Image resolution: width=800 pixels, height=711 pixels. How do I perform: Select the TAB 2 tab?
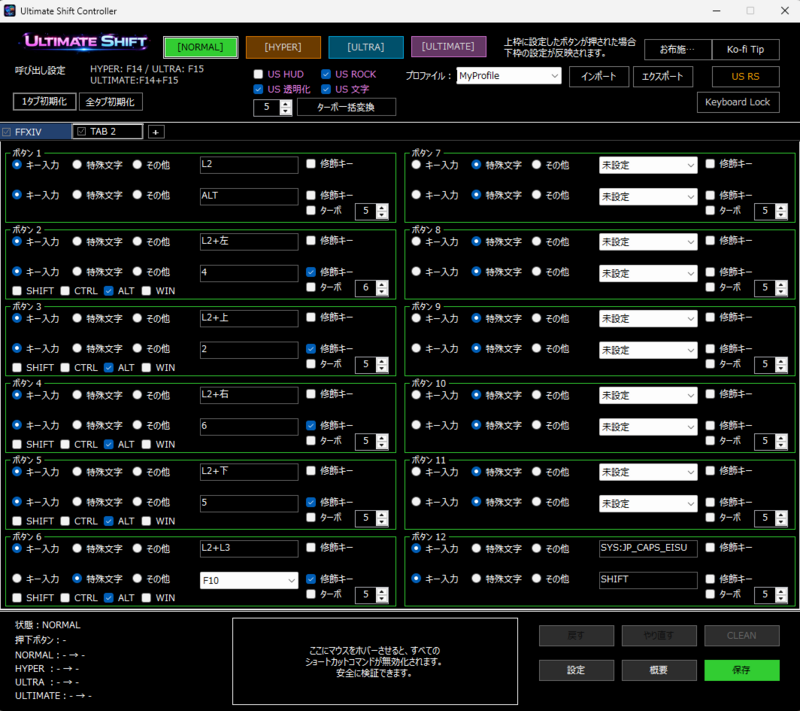coord(108,132)
